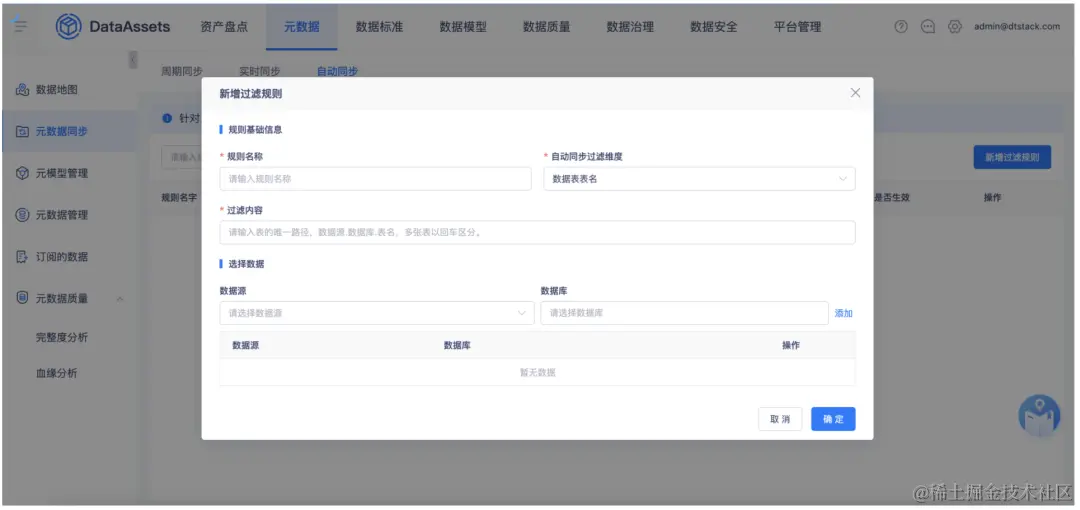
Task: Open the 数据源 select dropdown
Action: [x=377, y=313]
